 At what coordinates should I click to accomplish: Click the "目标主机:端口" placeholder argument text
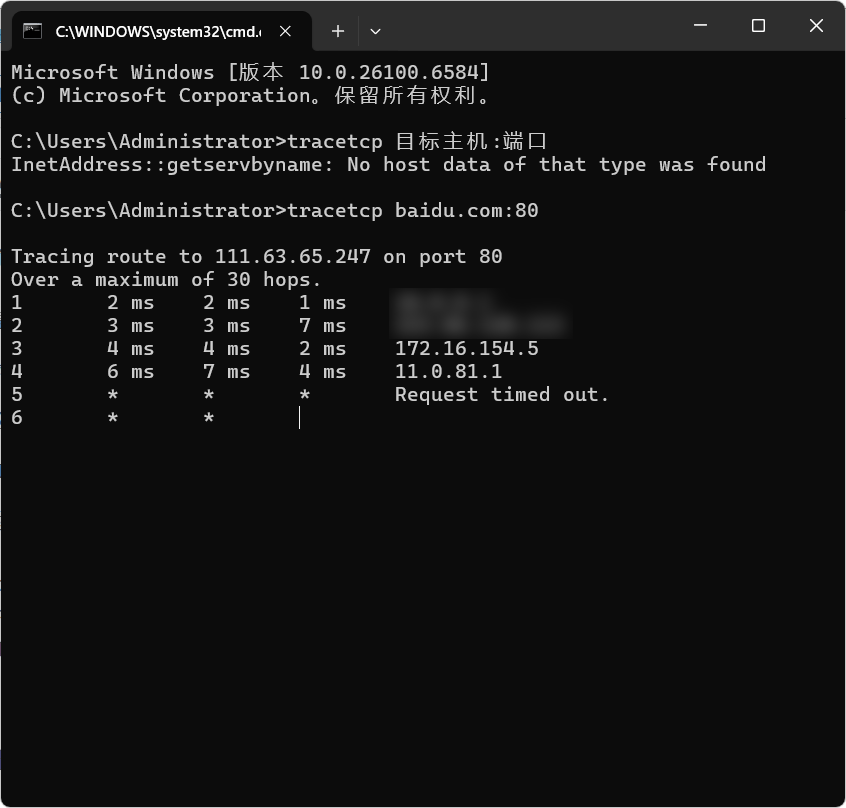click(x=471, y=141)
